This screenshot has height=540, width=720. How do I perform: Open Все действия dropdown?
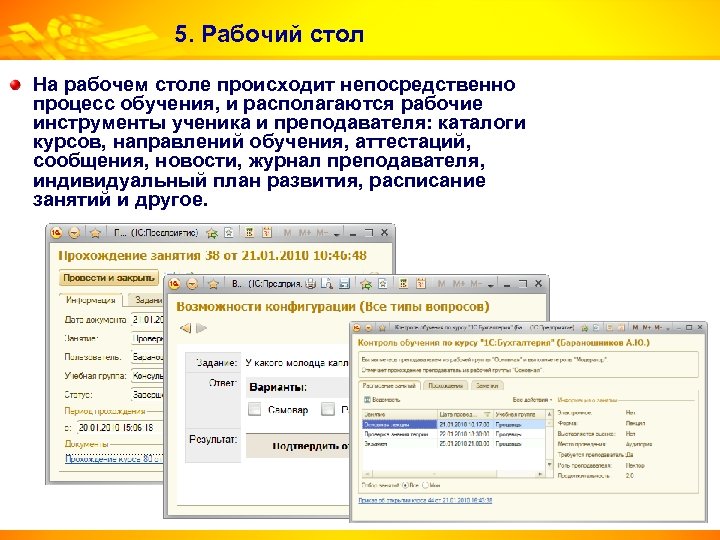pos(532,400)
